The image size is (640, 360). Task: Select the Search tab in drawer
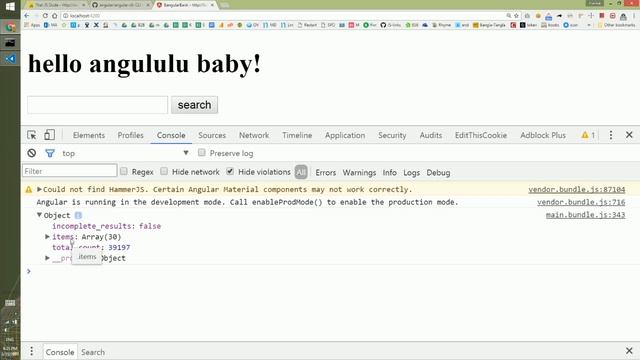coord(93,352)
